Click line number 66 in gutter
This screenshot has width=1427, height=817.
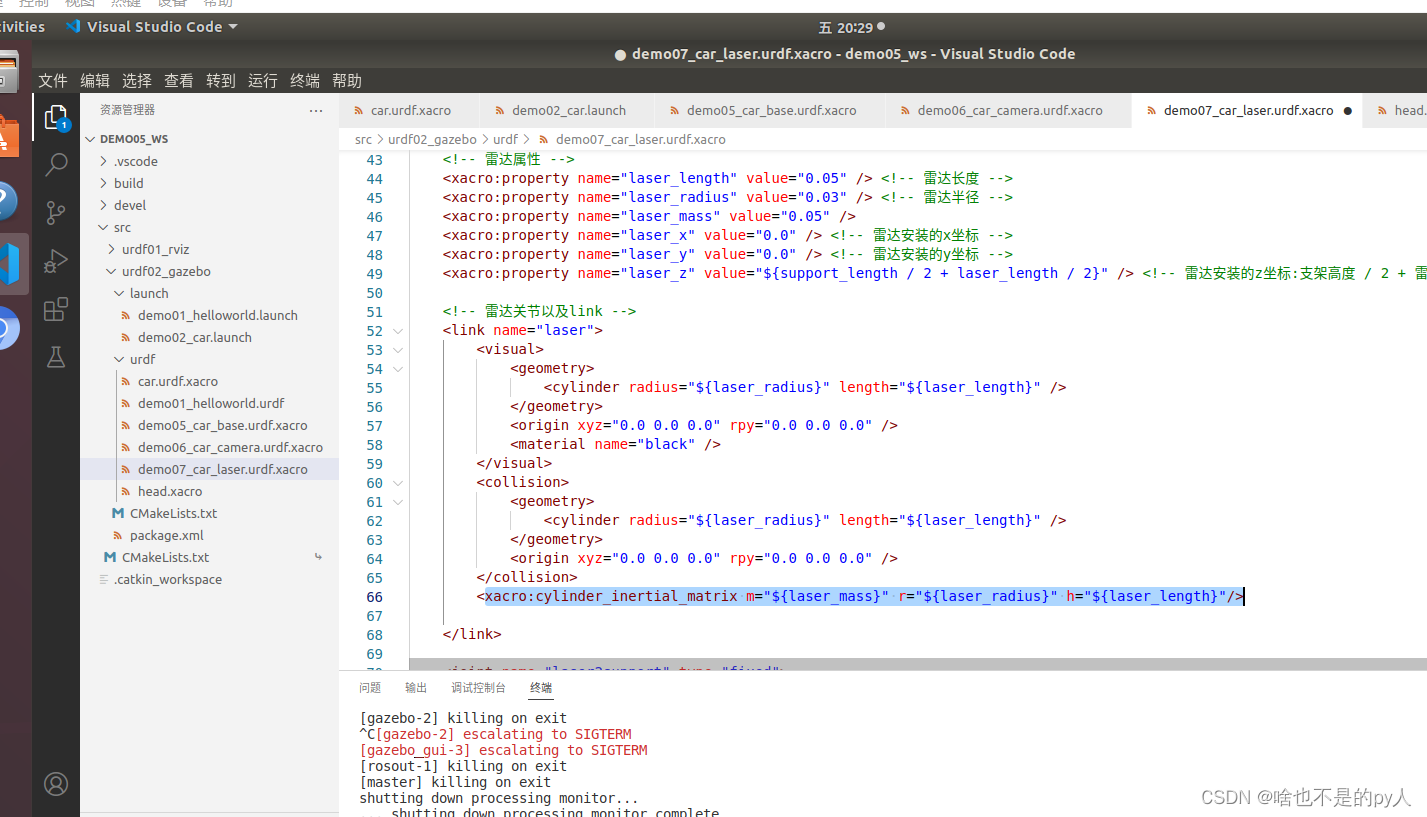coord(374,597)
